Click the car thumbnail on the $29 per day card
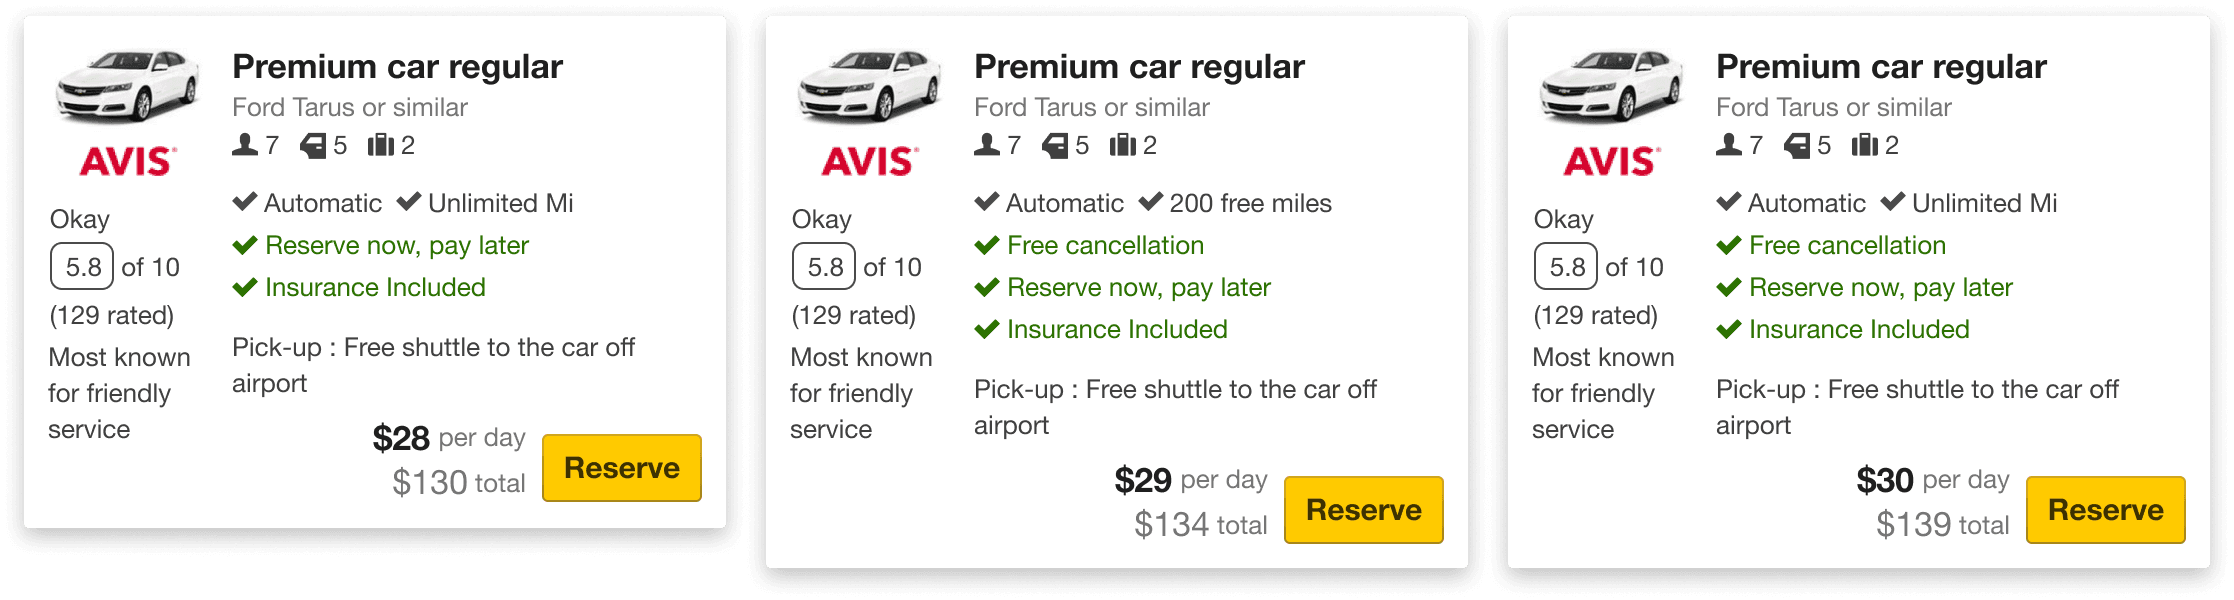The width and height of the screenshot is (2234, 600). (x=869, y=86)
